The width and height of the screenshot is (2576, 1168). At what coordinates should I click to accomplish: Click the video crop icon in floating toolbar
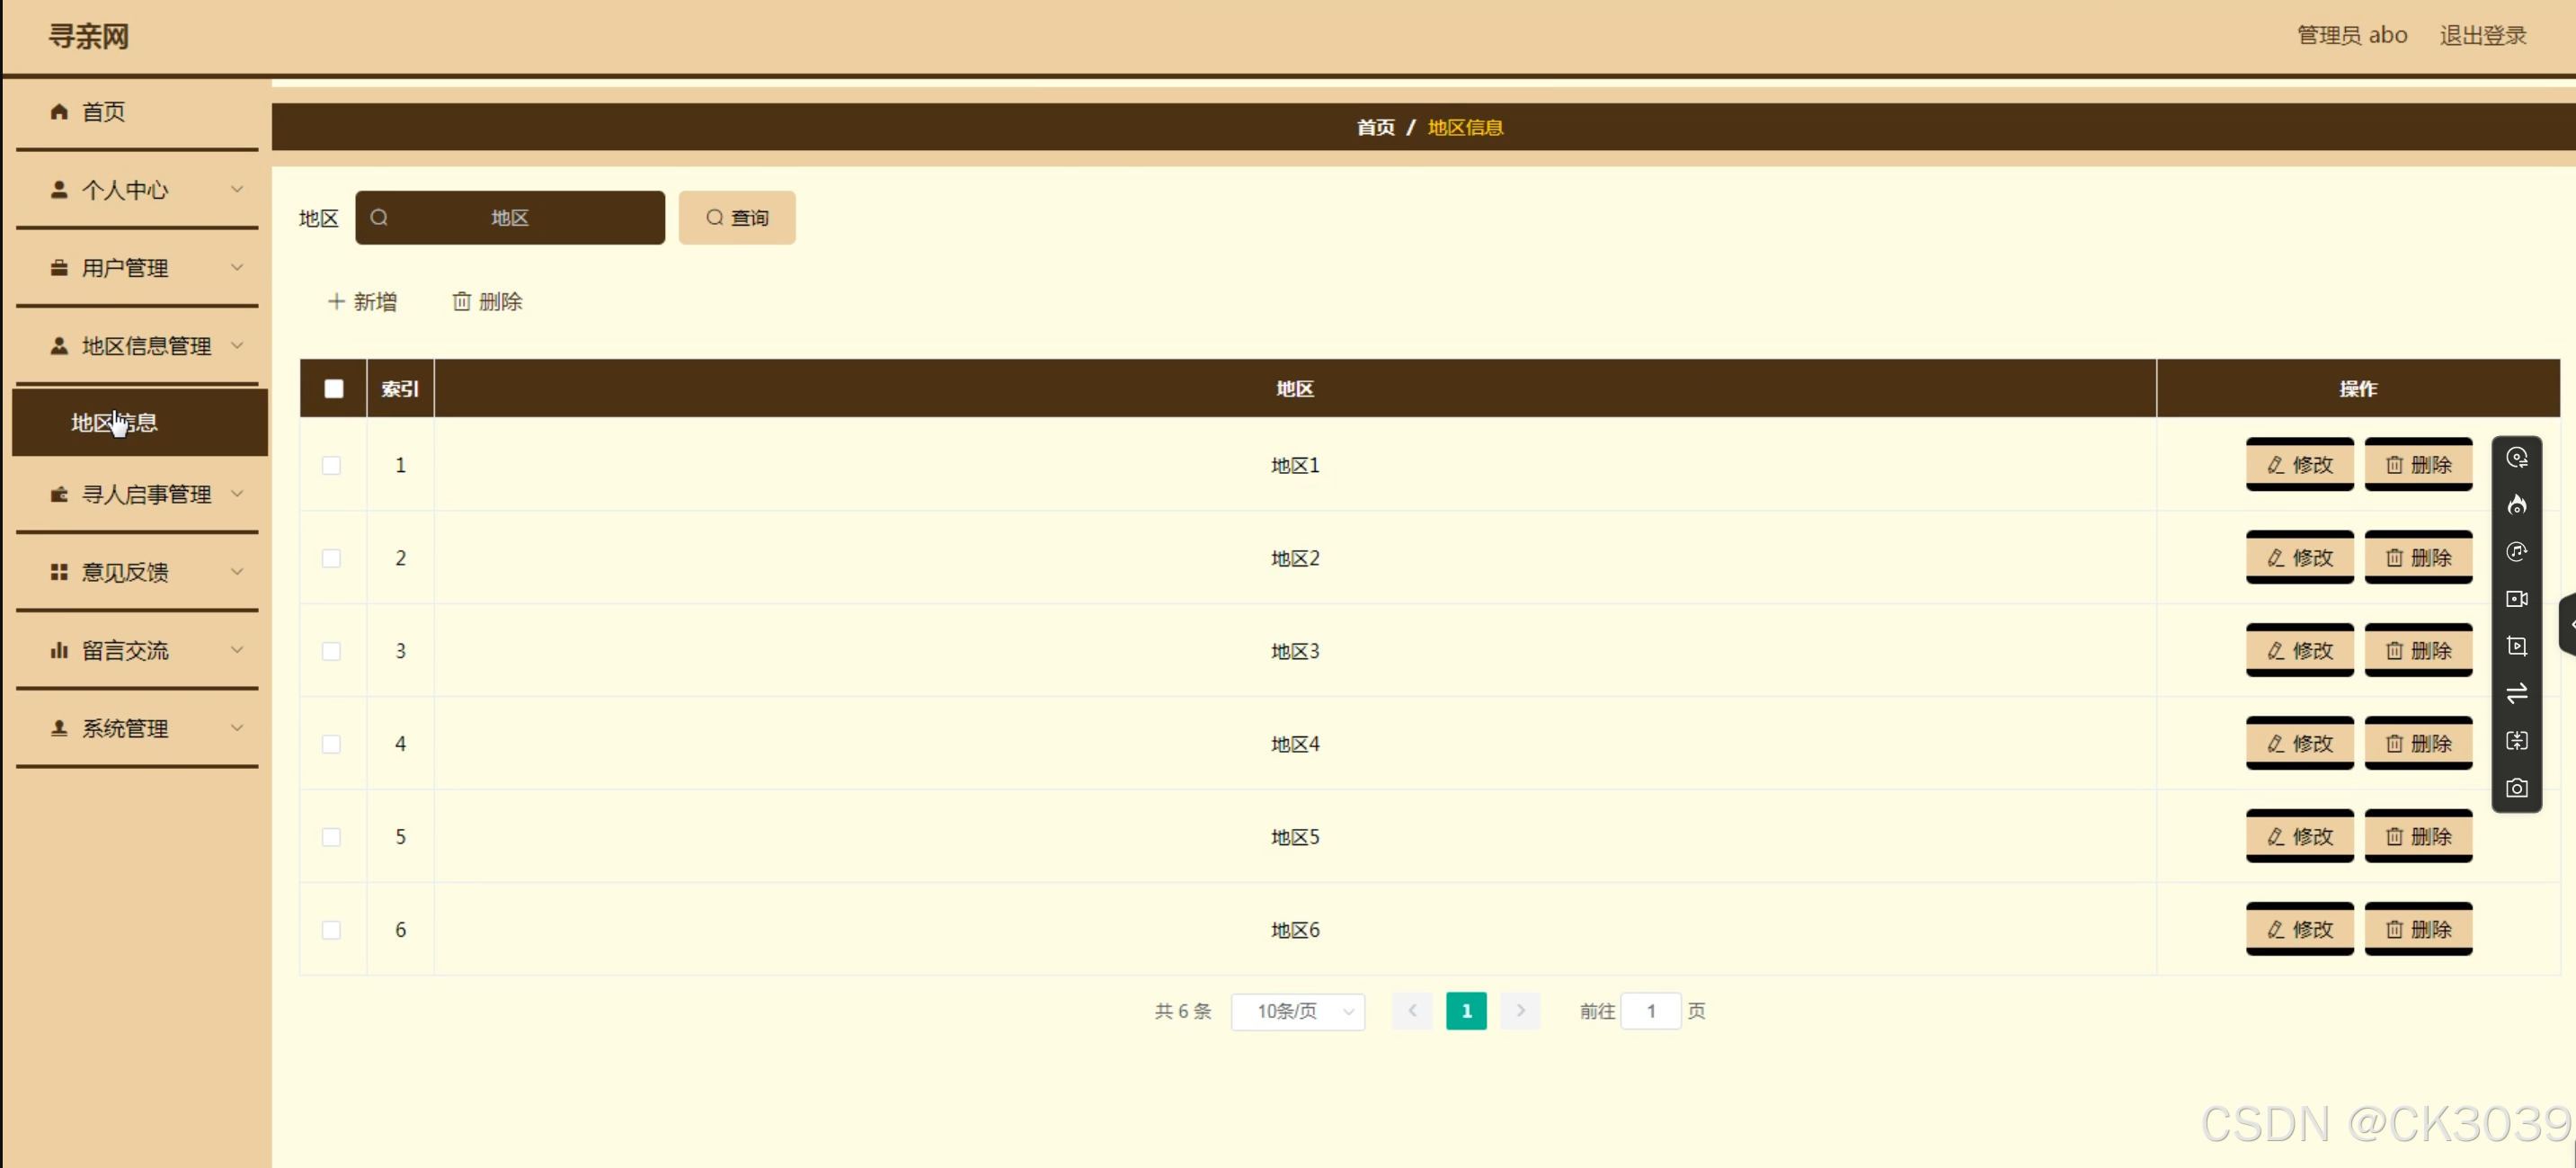click(x=2516, y=646)
